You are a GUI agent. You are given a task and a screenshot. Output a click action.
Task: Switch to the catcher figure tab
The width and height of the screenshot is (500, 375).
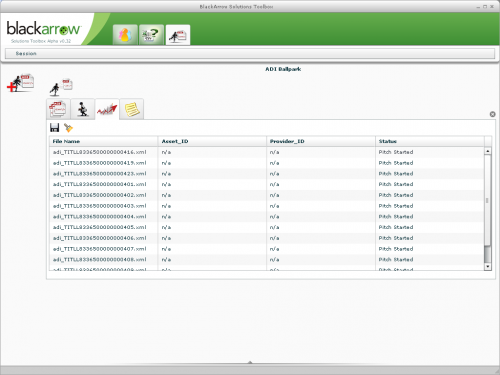point(83,109)
